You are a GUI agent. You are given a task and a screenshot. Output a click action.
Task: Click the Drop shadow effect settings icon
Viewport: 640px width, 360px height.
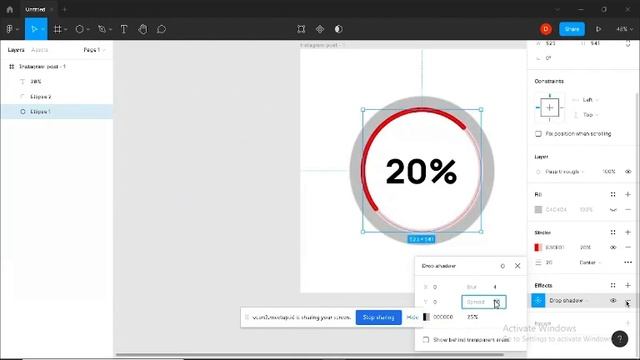pos(538,300)
